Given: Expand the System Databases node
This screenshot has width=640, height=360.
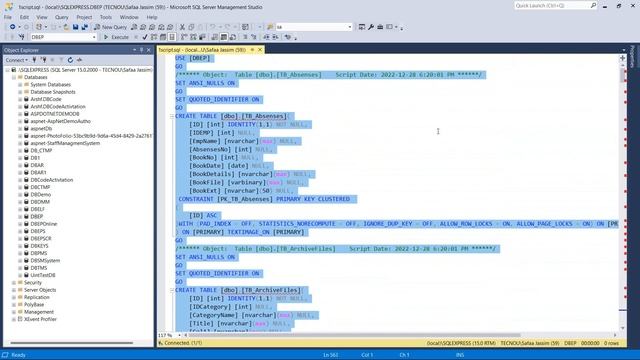Looking at the screenshot, I should (20, 84).
